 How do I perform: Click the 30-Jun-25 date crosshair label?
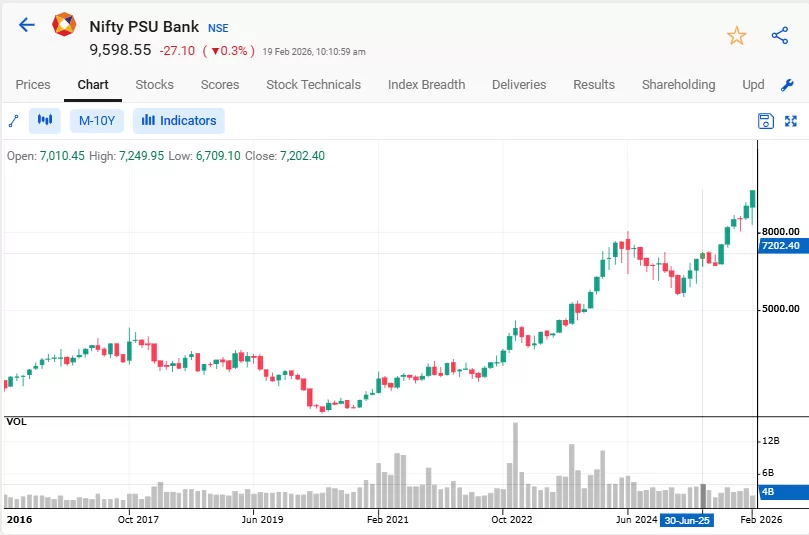(687, 520)
